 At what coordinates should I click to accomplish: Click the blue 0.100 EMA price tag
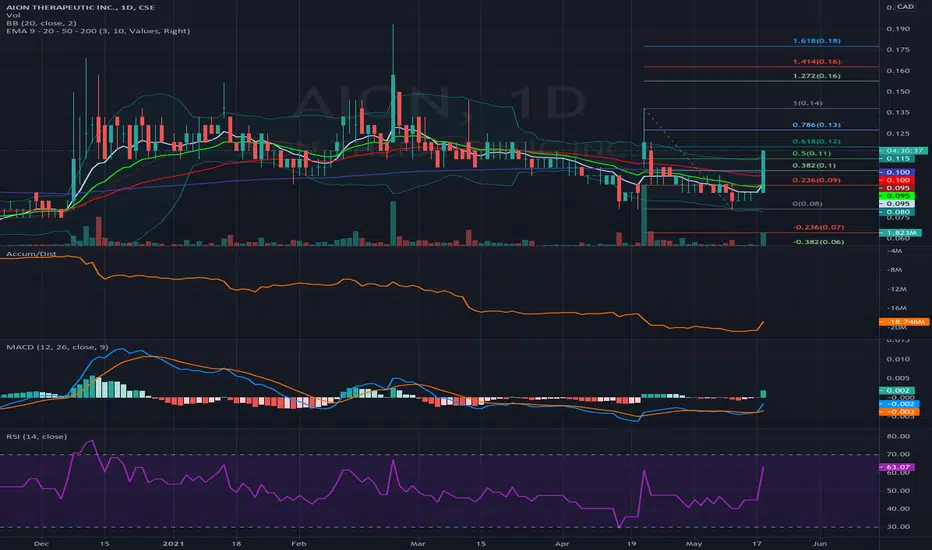(x=897, y=172)
